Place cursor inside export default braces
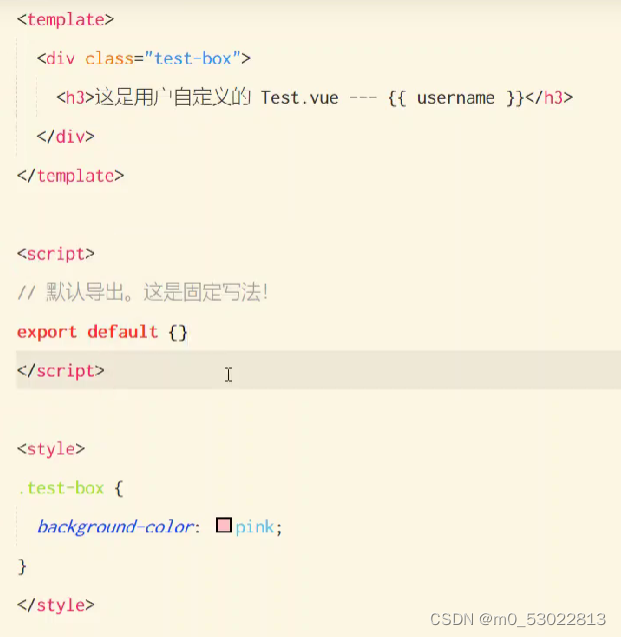 point(178,332)
